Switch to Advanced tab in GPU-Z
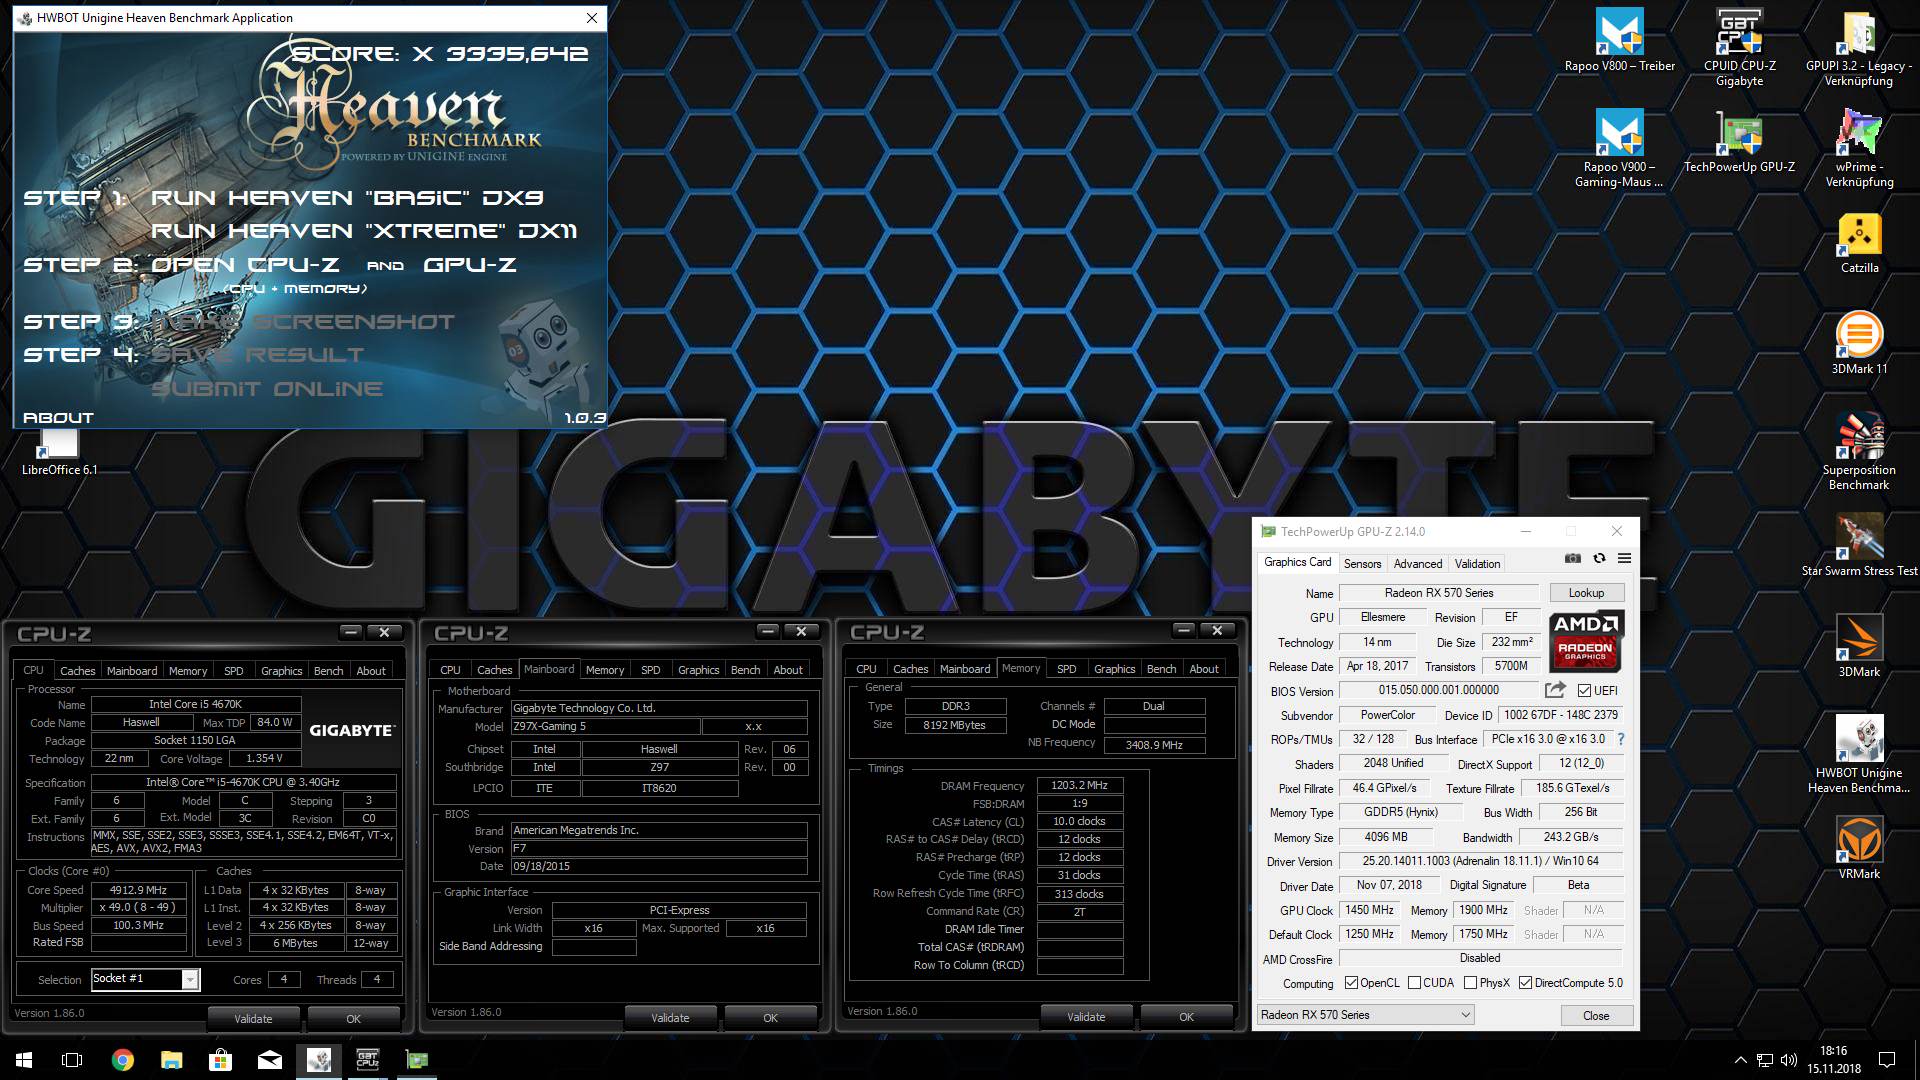The image size is (1920, 1080). coord(1418,564)
